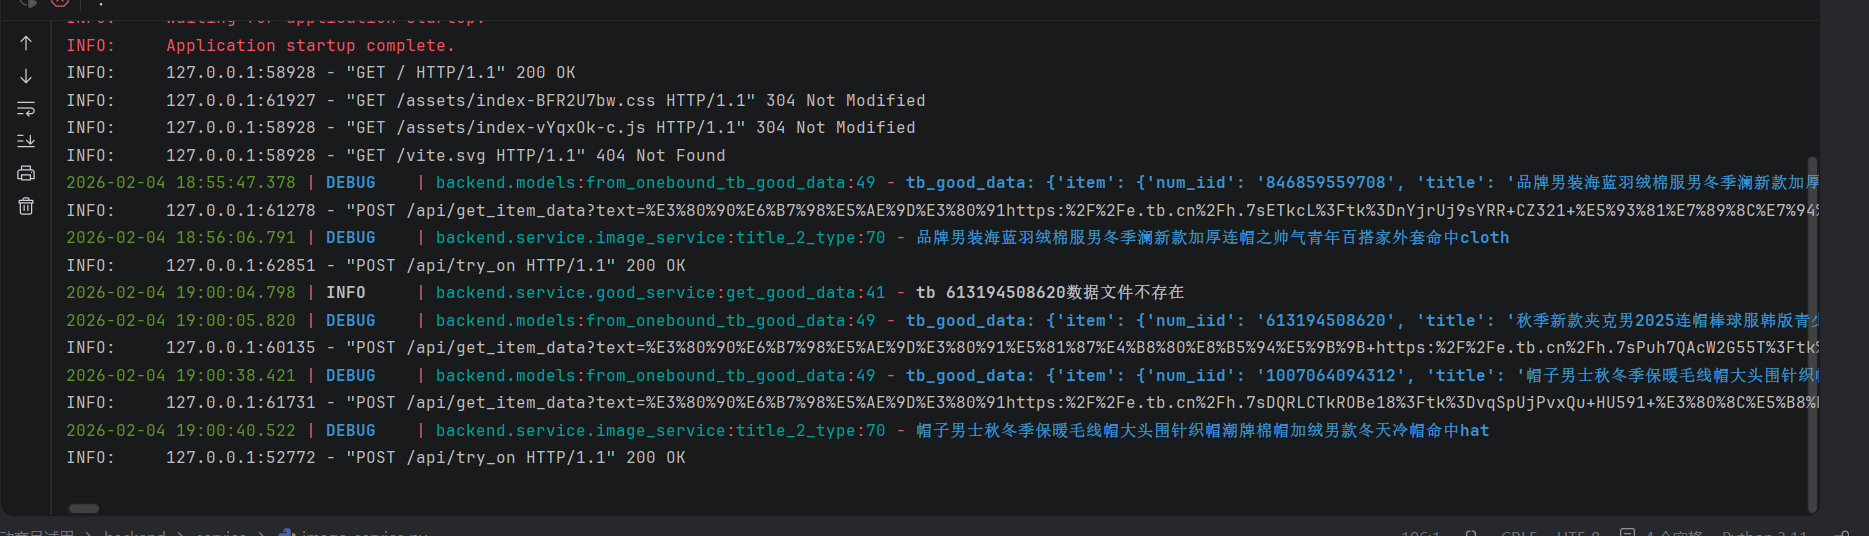Click the 4 spaces indent setting
The width and height of the screenshot is (1869, 536).
click(x=1672, y=532)
